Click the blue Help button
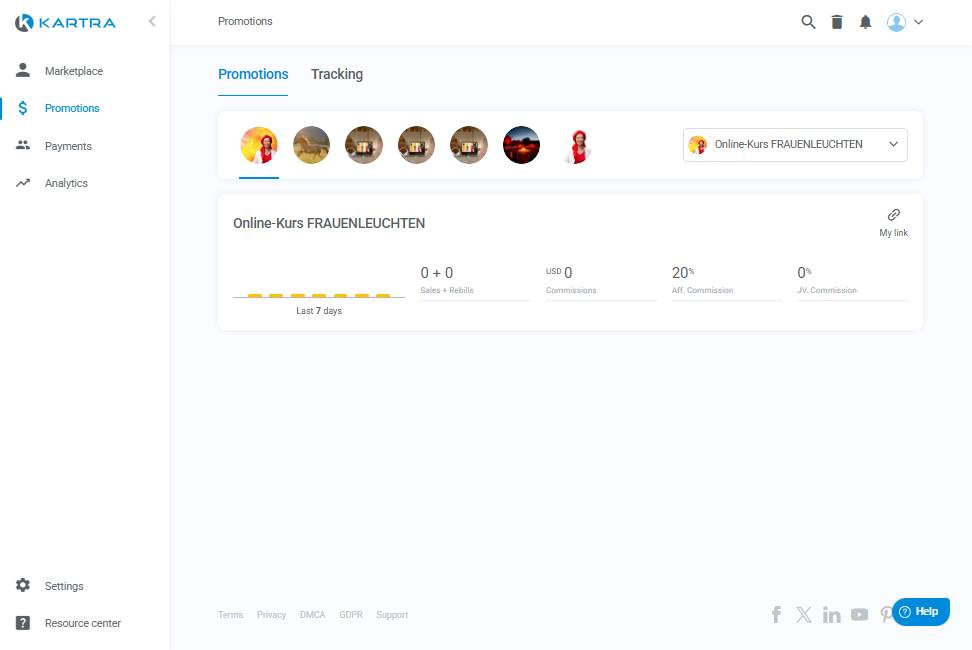 coord(921,612)
